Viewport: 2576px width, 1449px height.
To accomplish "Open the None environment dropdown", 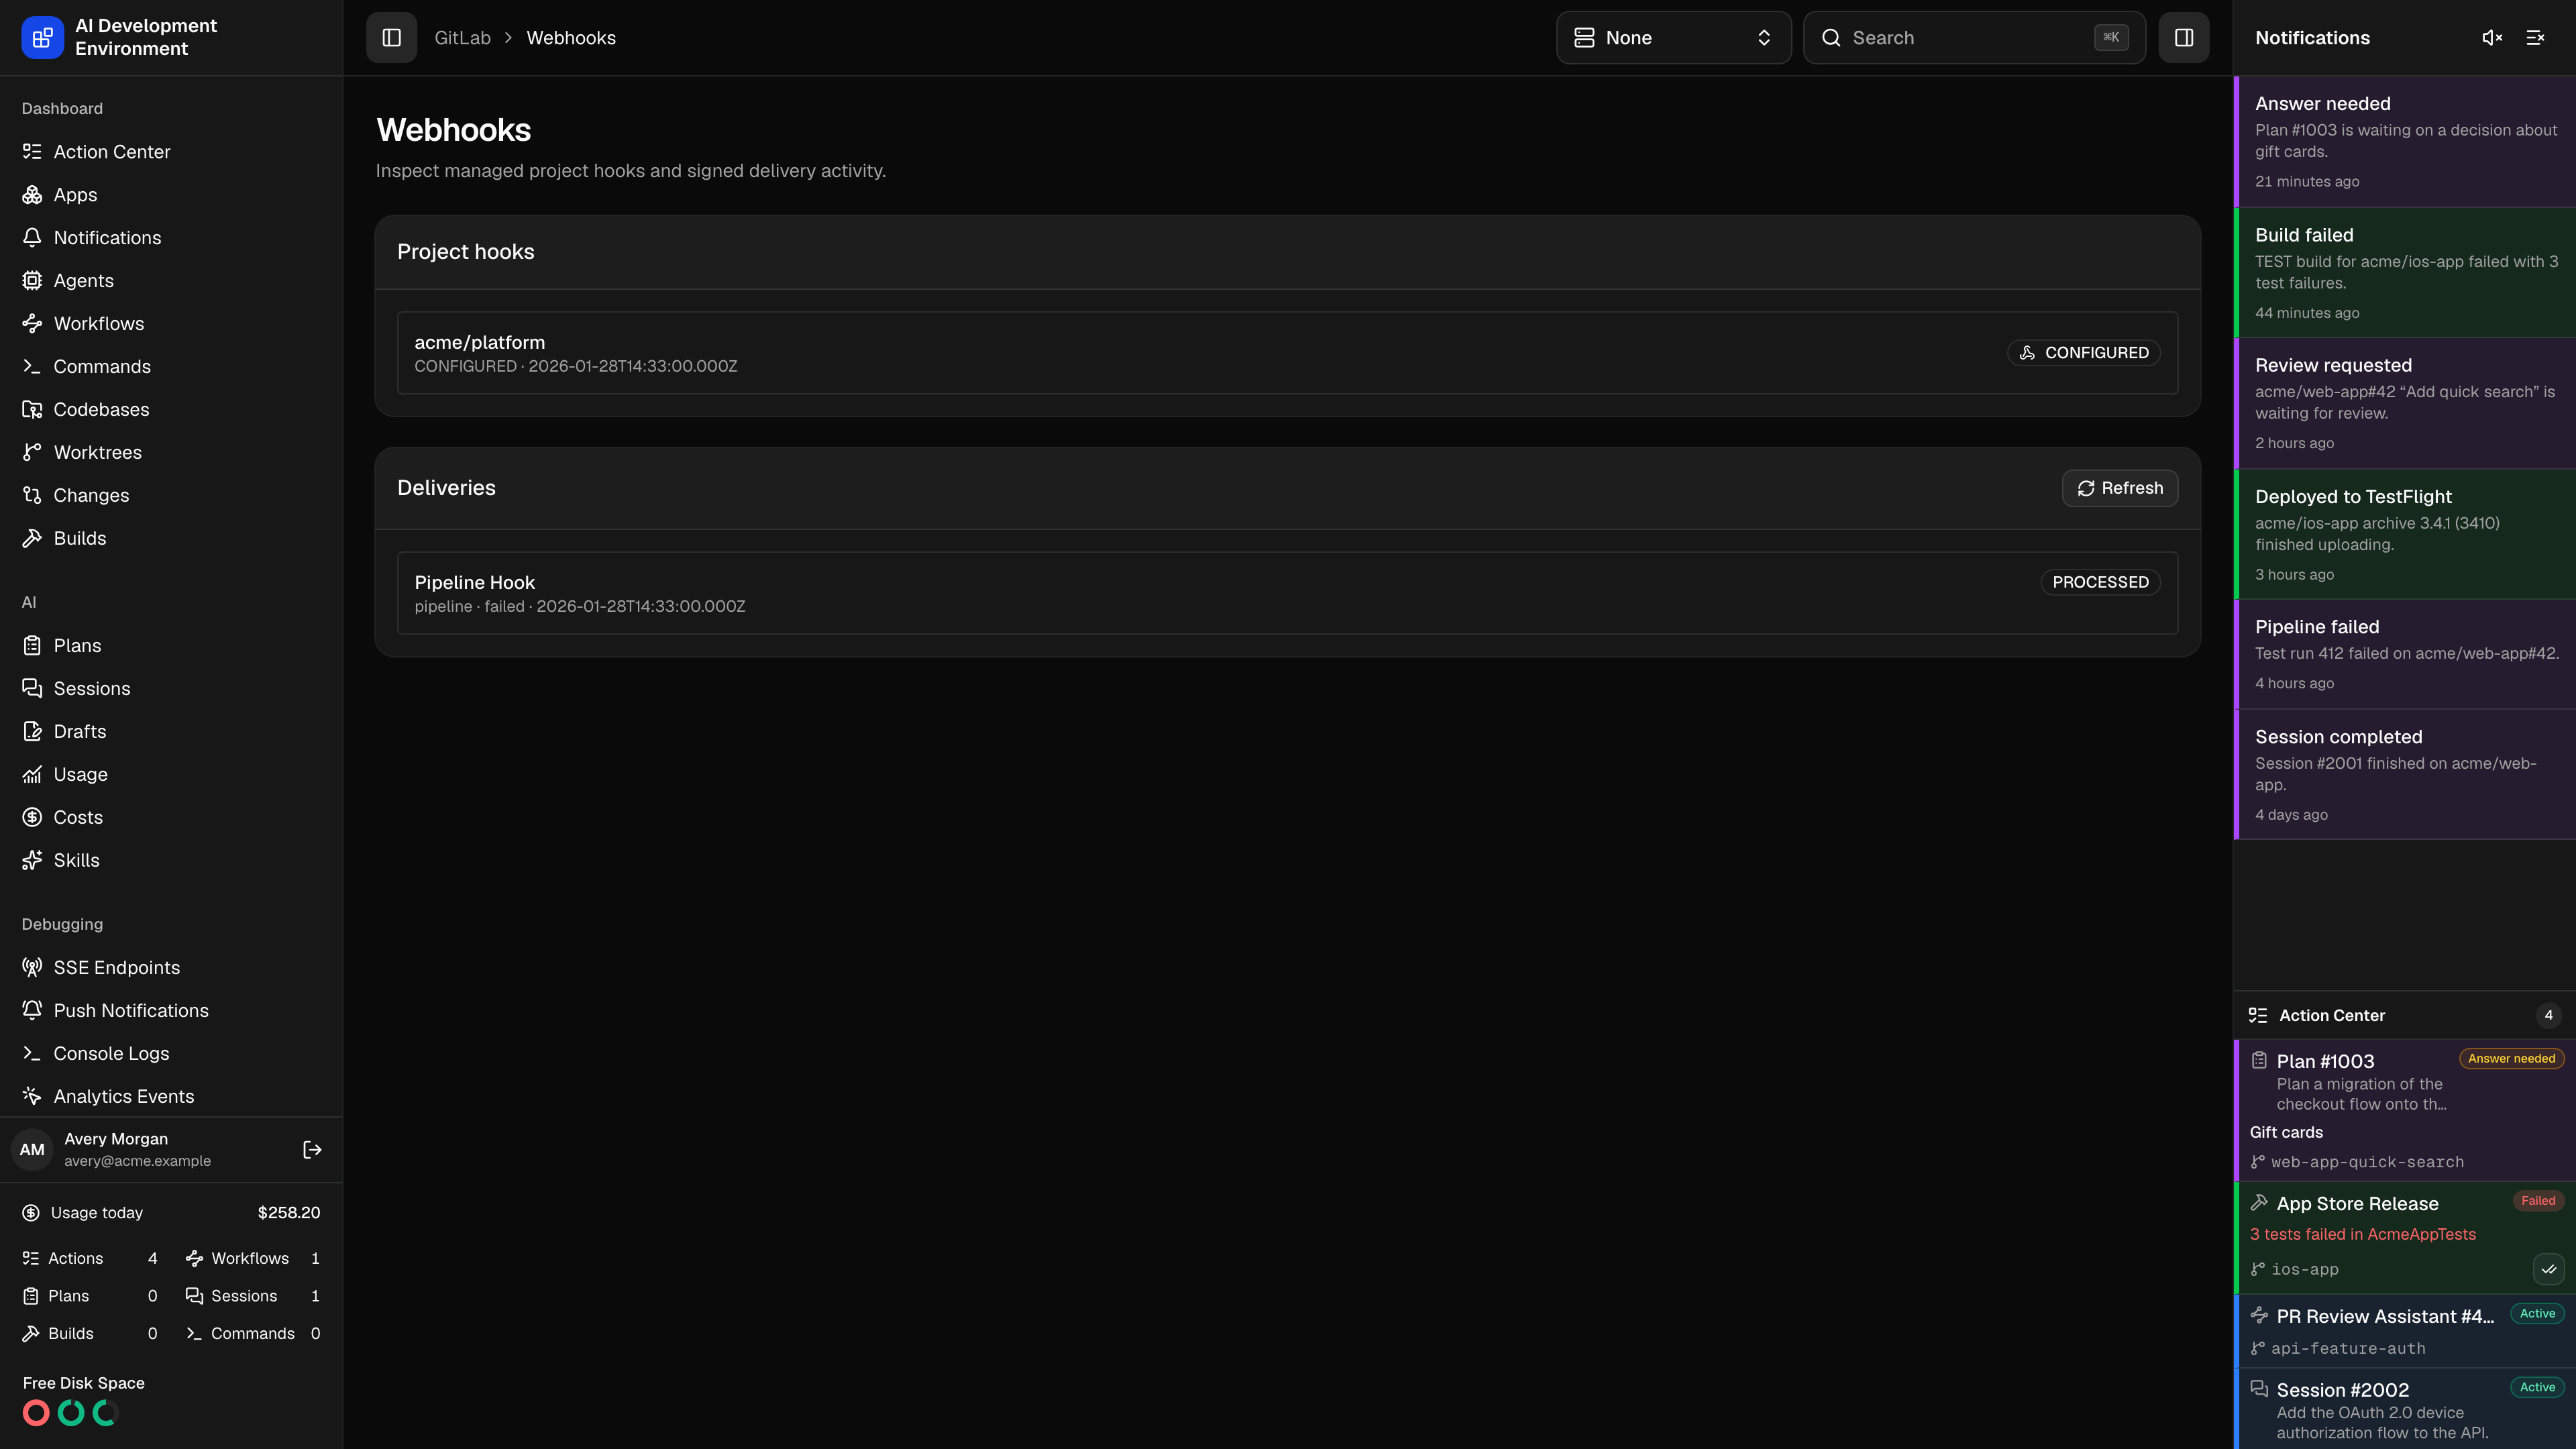I will pyautogui.click(x=1673, y=37).
